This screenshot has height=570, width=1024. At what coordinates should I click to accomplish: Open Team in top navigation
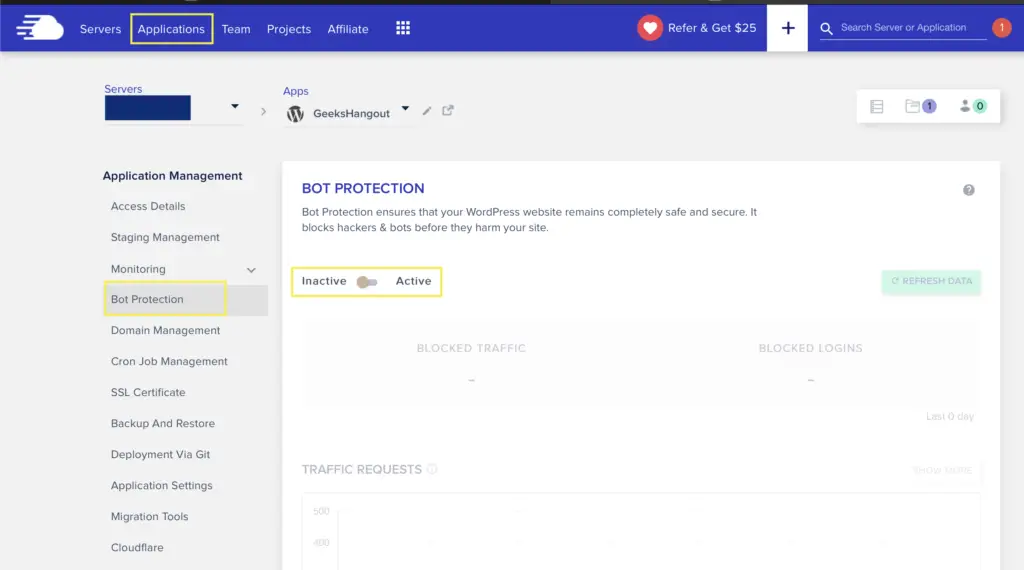(236, 29)
